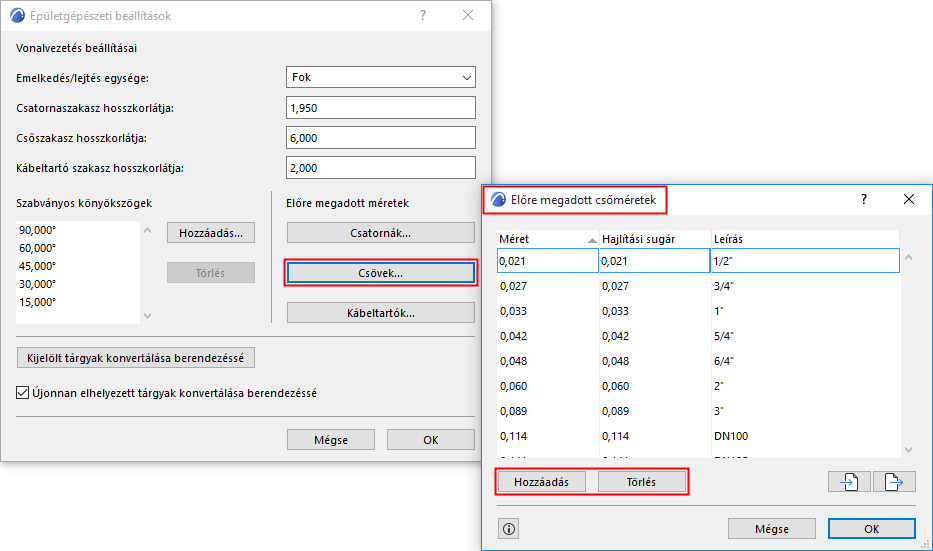Click Méret value 0,027

tap(514, 286)
